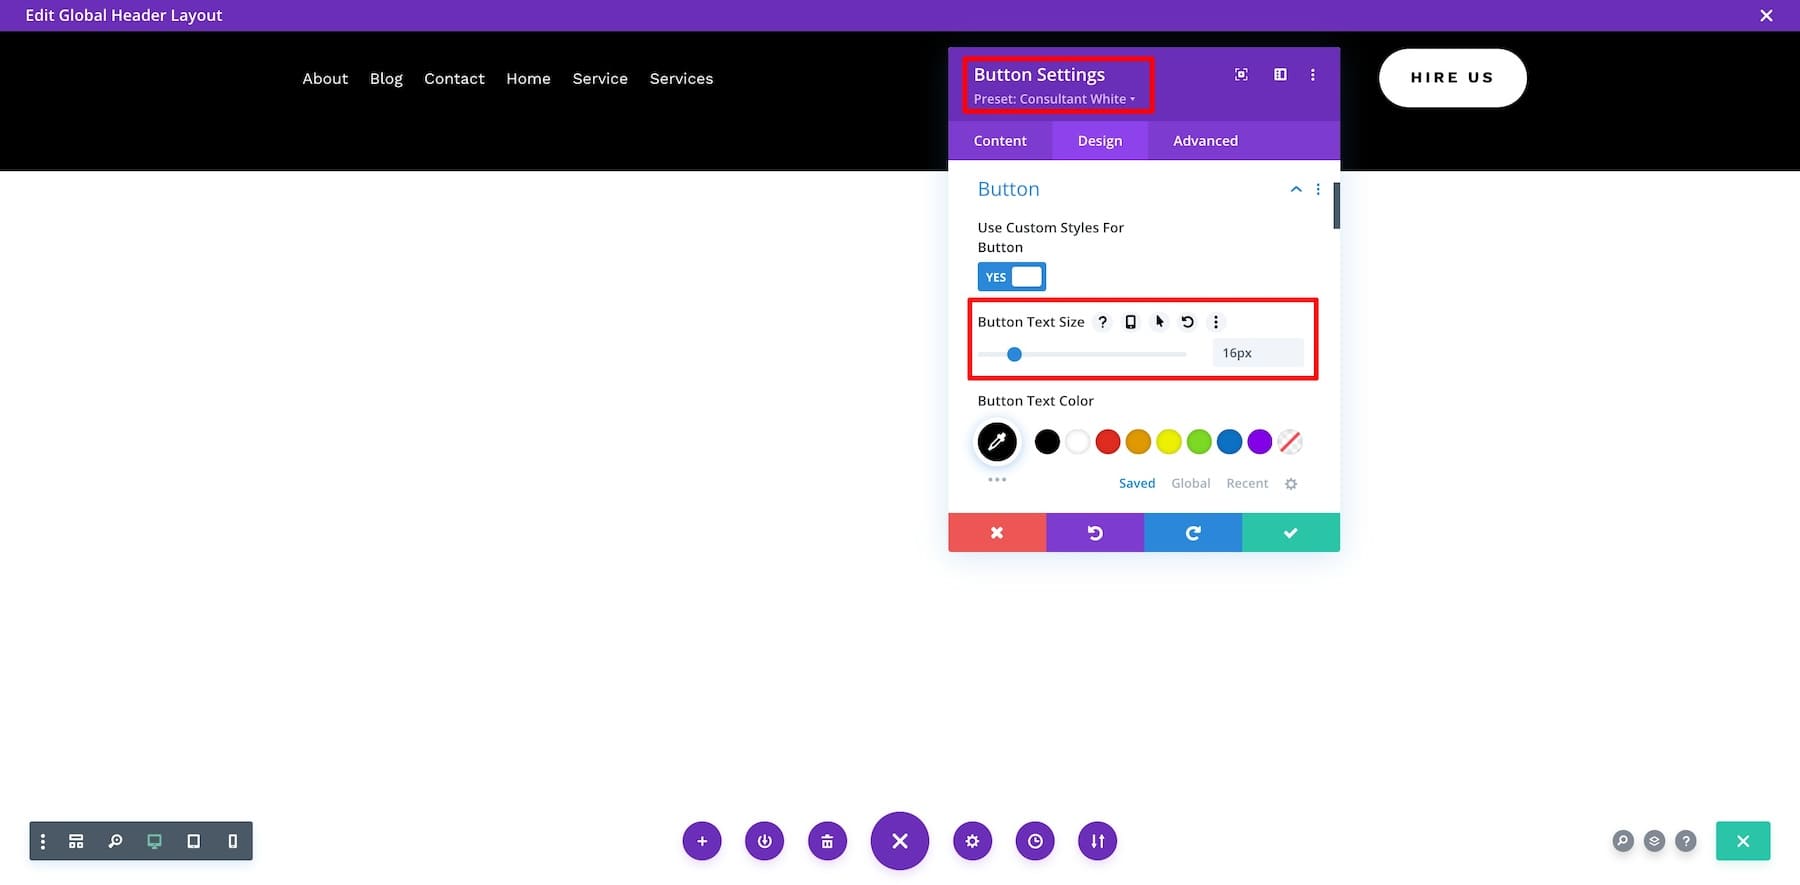Enable hover state for Button Text Size
The height and width of the screenshot is (885, 1800).
(1159, 322)
